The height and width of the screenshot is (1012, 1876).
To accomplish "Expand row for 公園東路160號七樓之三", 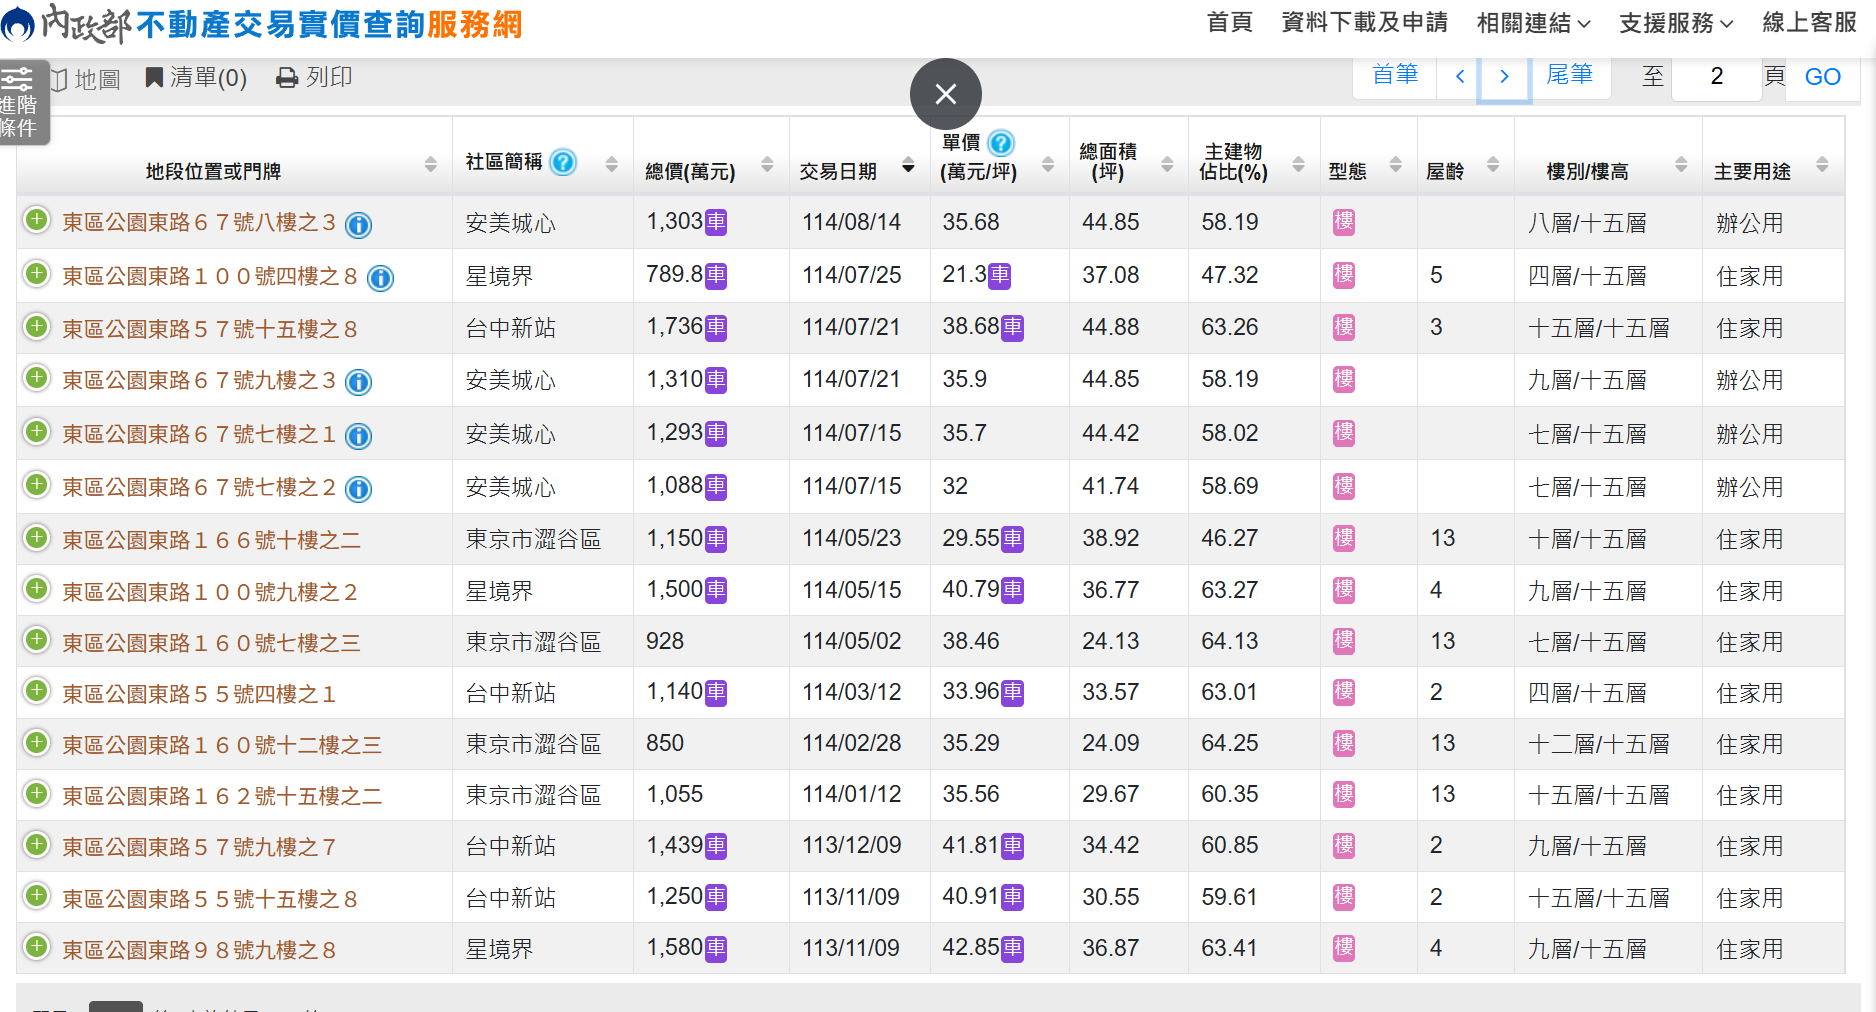I will [x=37, y=639].
